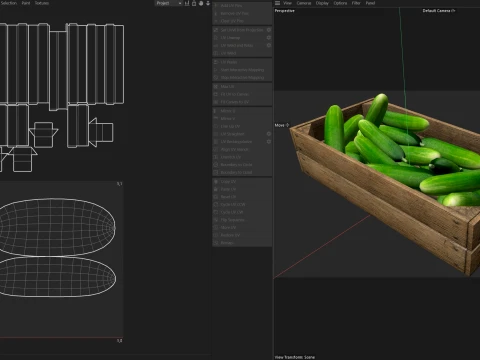Start Interactive Mapping

(242, 70)
